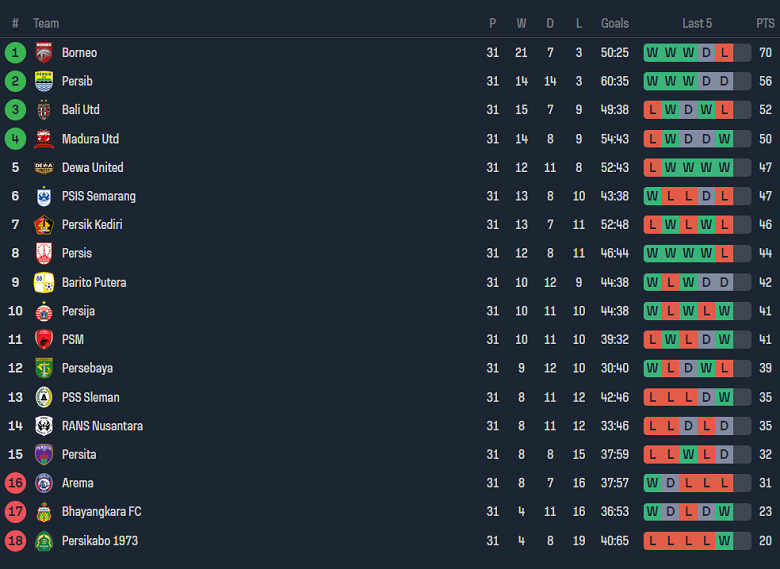Click the red rank 18 position badge
This screenshot has height=569, width=780.
pos(15,541)
